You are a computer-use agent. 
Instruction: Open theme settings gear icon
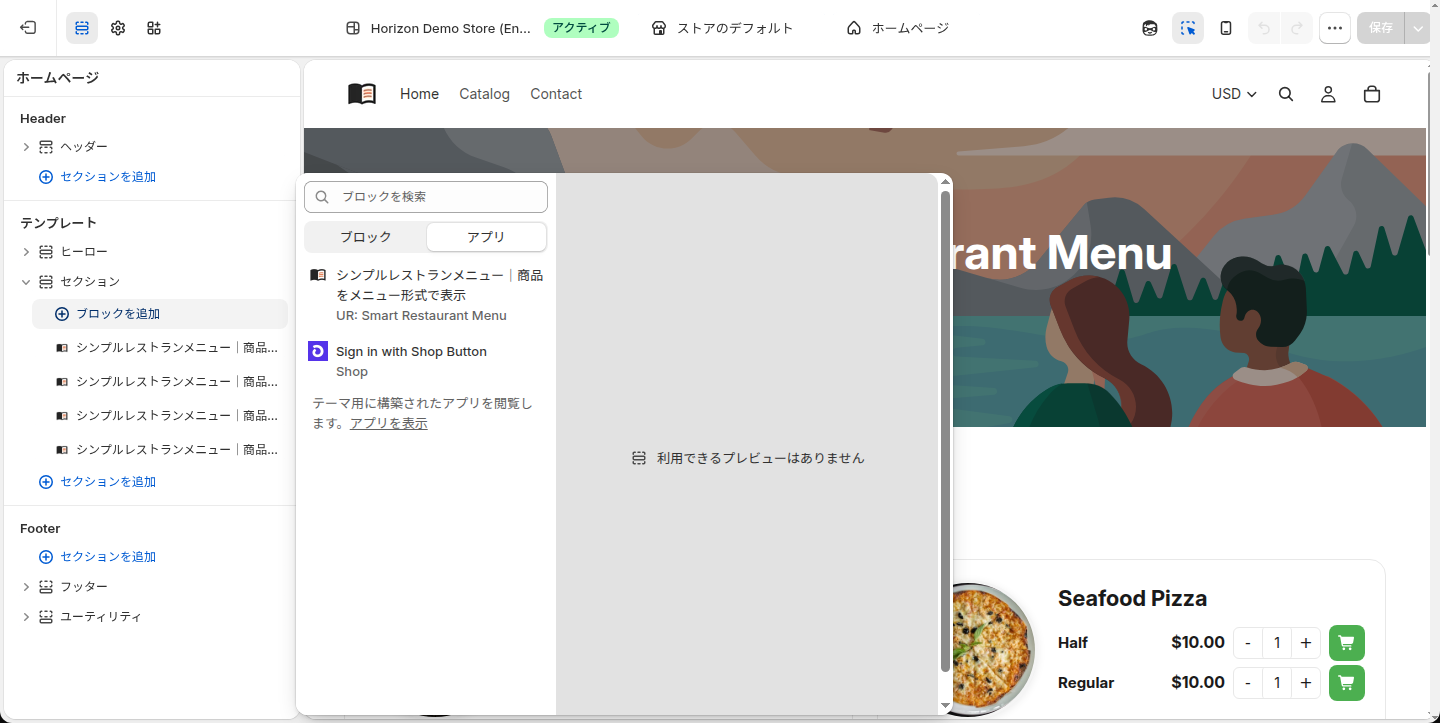(x=118, y=28)
